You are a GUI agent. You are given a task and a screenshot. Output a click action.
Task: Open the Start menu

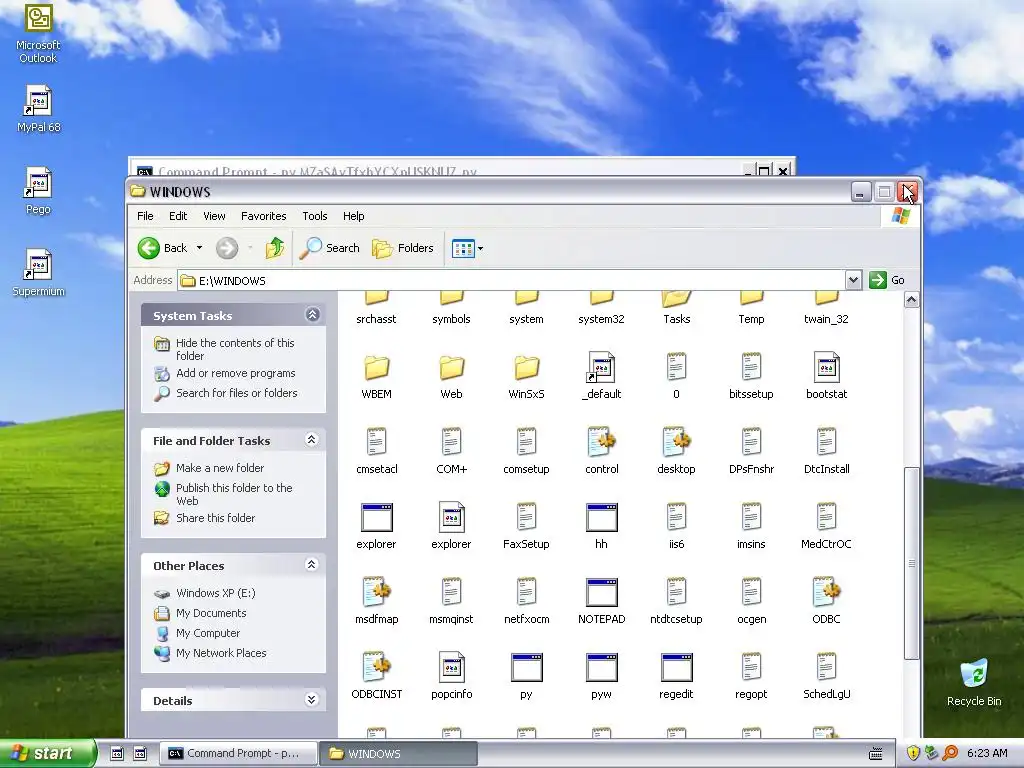(47, 753)
